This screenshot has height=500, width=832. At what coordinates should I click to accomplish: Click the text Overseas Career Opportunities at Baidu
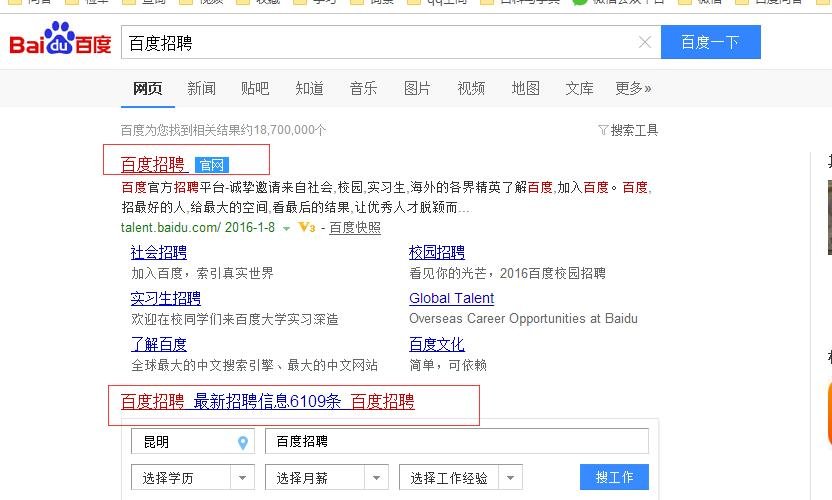523,318
